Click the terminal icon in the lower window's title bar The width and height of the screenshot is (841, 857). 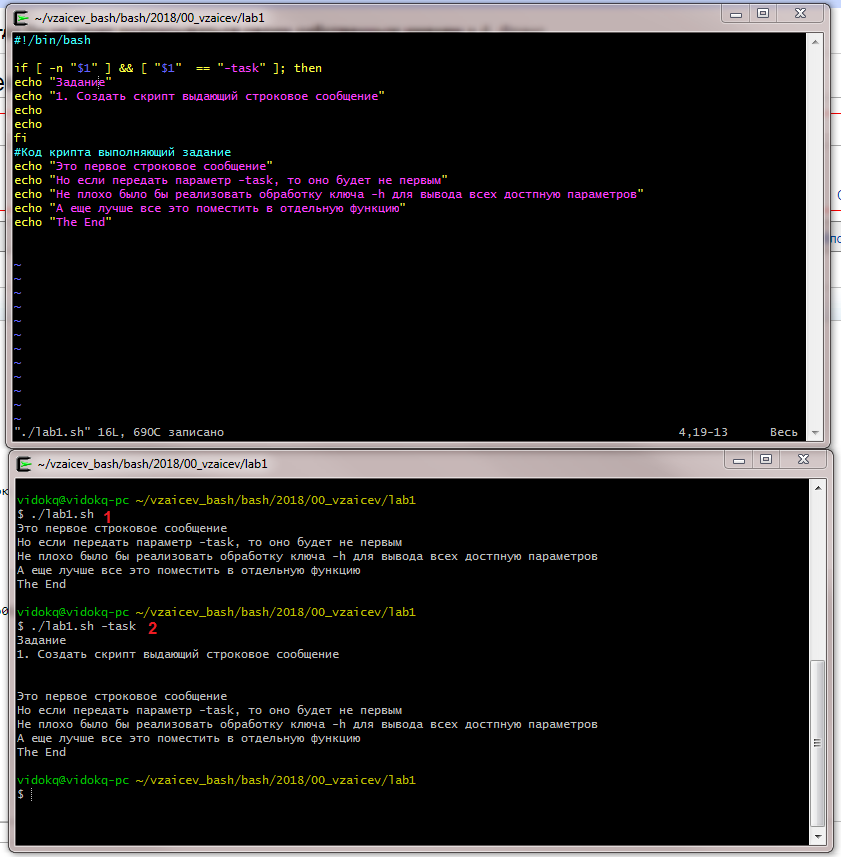click(24, 464)
